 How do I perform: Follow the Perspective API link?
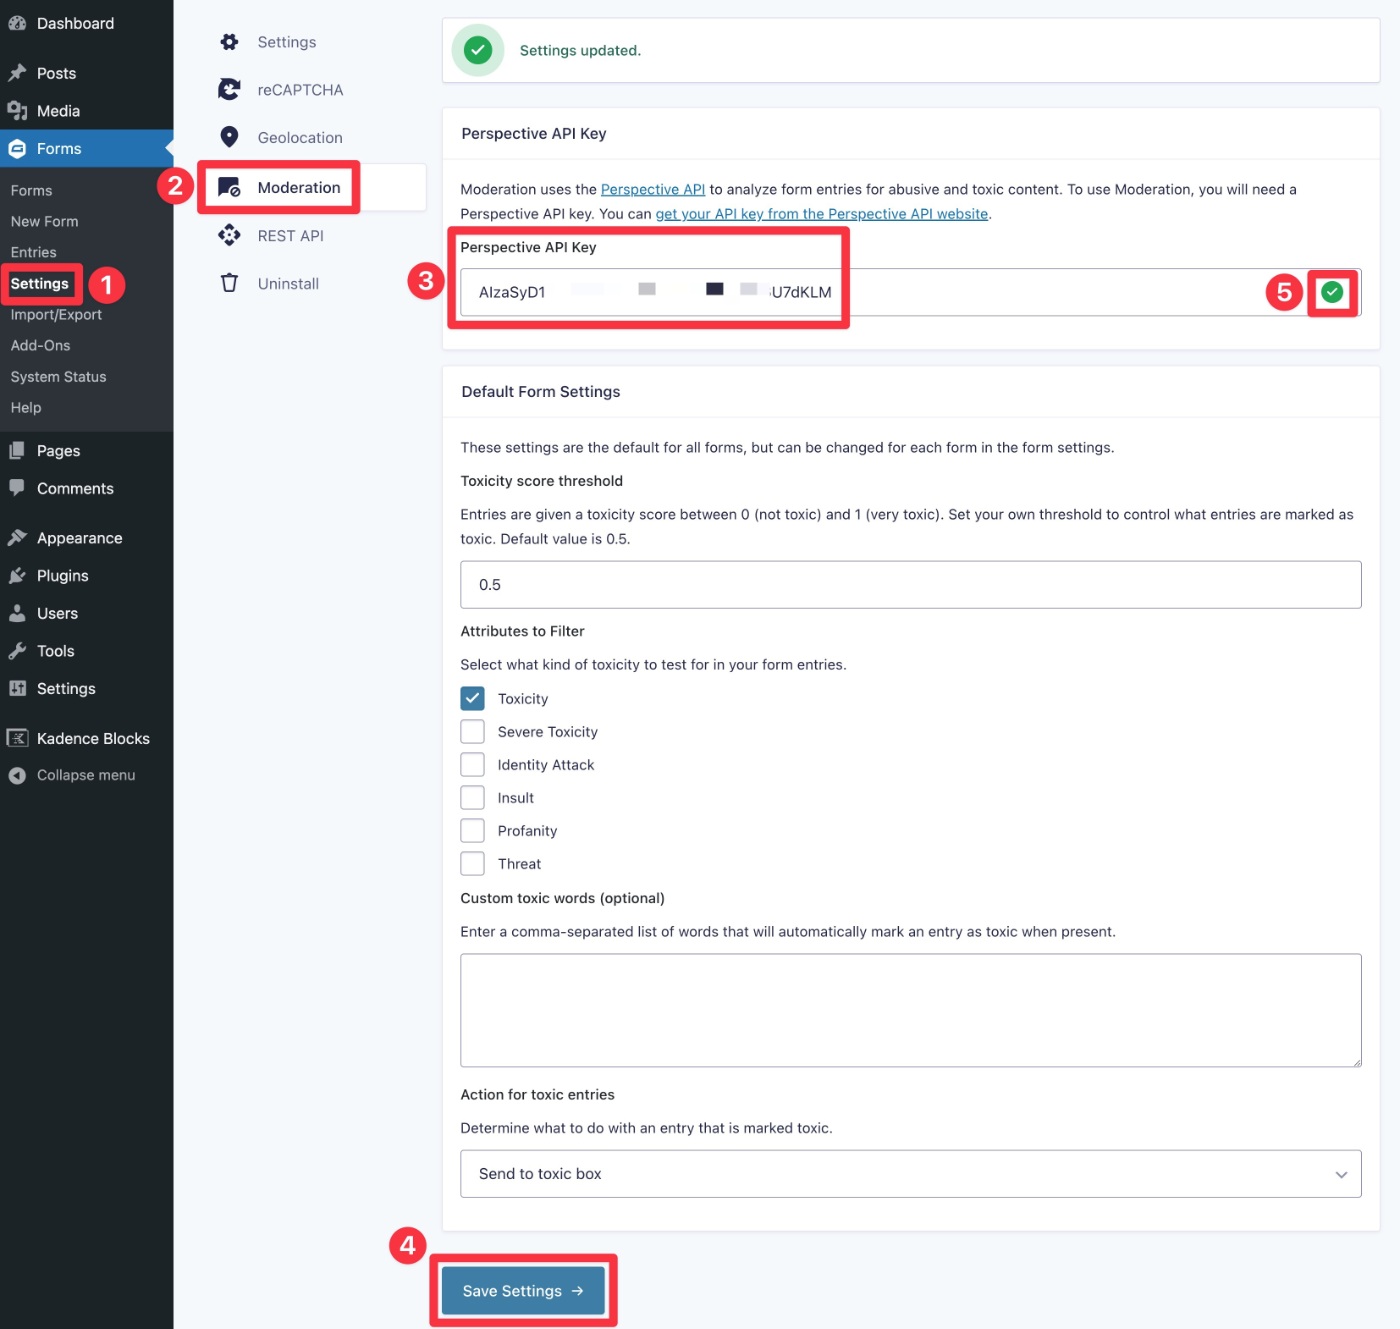click(653, 189)
